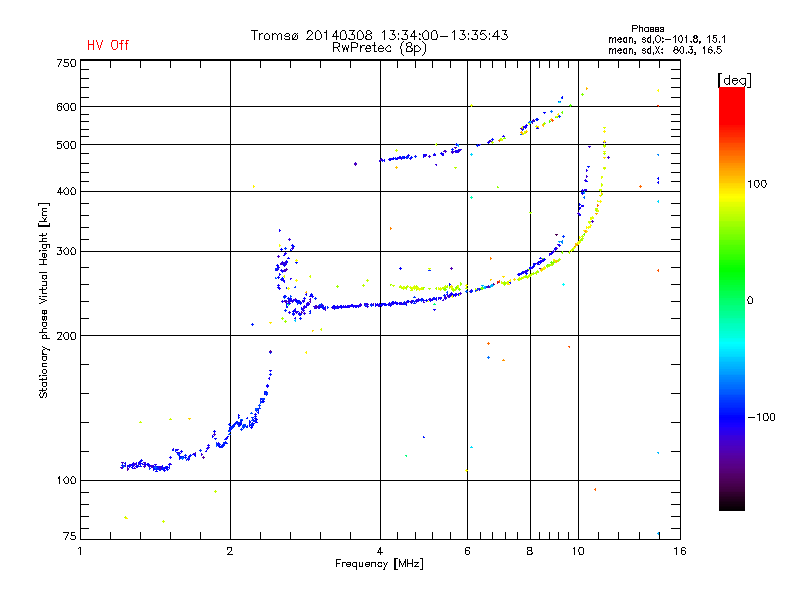This screenshot has width=800, height=600.
Task: Click the colorbar value '-100'
Action: [x=761, y=417]
